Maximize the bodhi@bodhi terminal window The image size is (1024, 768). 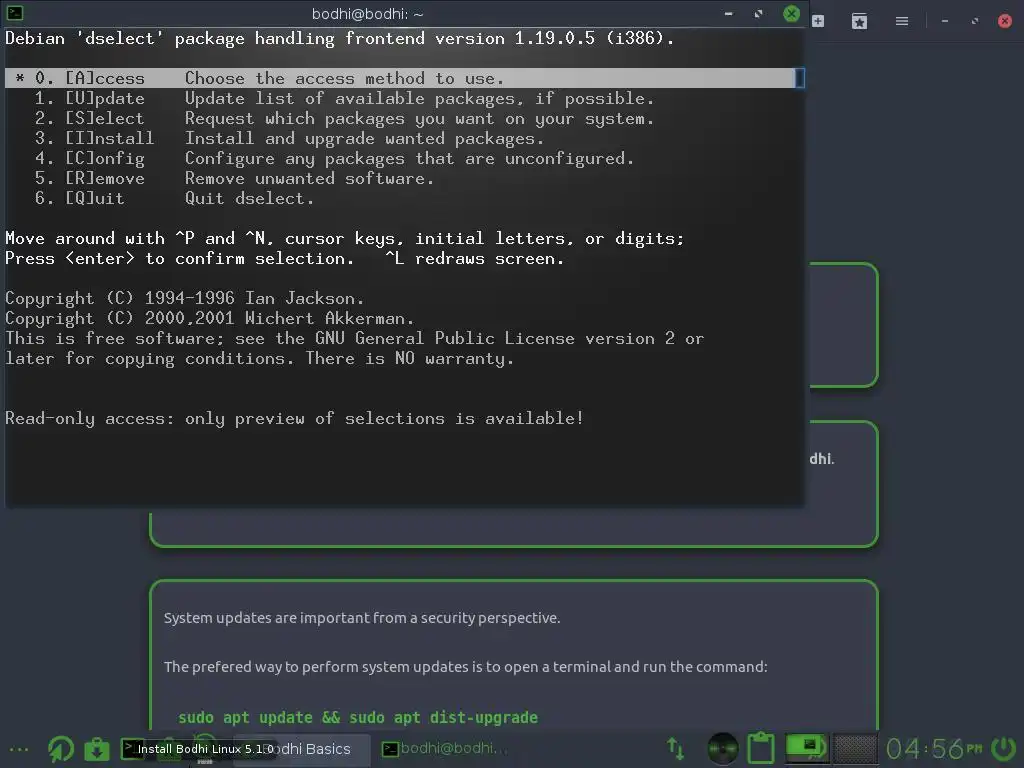coord(759,14)
